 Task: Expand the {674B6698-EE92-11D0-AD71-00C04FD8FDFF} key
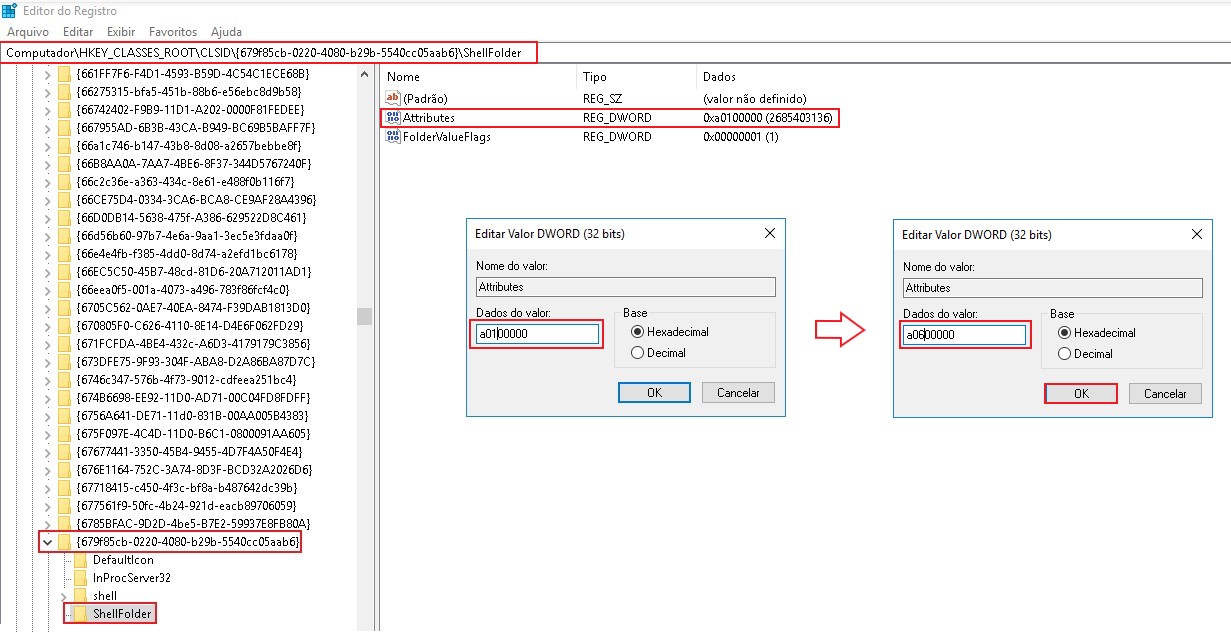47,398
